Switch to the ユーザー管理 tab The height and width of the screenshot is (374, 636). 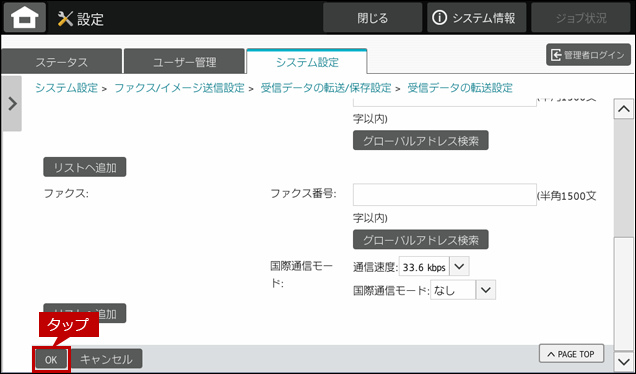pyautogui.click(x=185, y=62)
